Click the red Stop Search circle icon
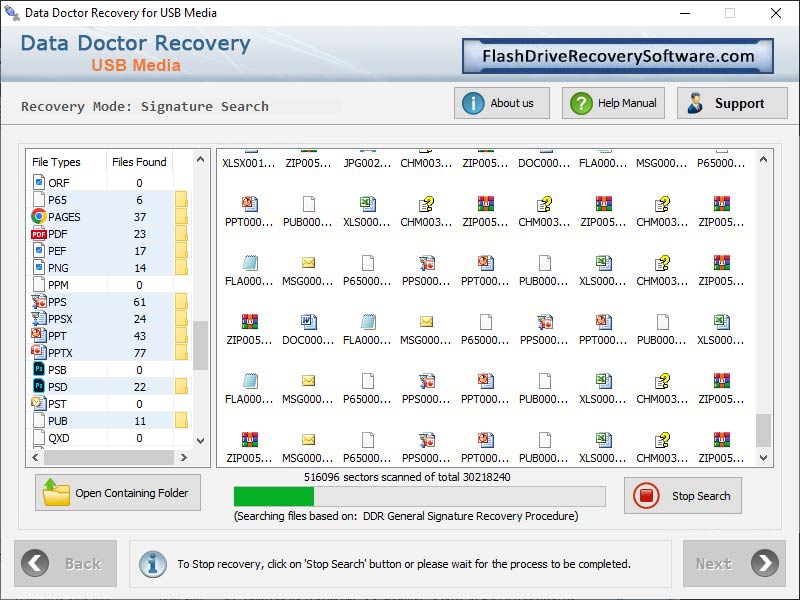 coord(648,495)
